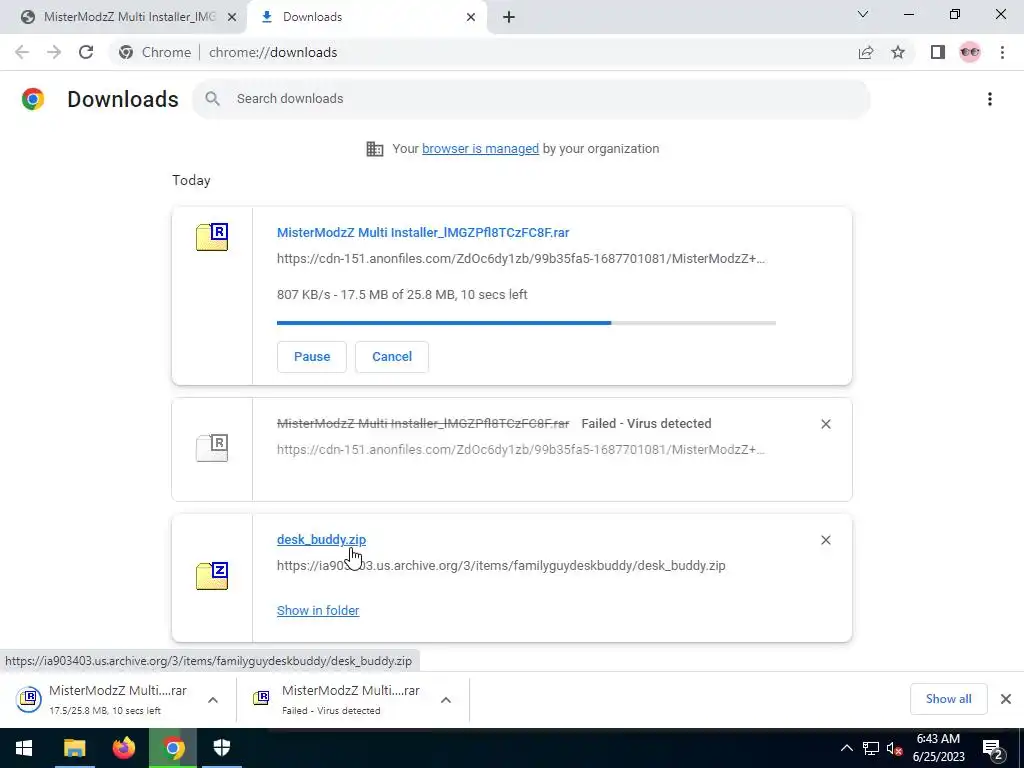
Task: Open tab search chevron in title bar
Action: coord(863,14)
